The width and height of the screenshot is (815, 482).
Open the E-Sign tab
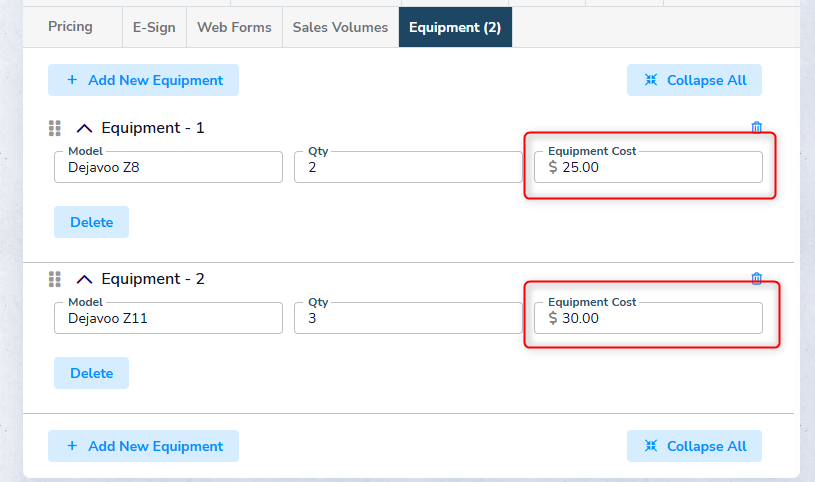point(154,28)
